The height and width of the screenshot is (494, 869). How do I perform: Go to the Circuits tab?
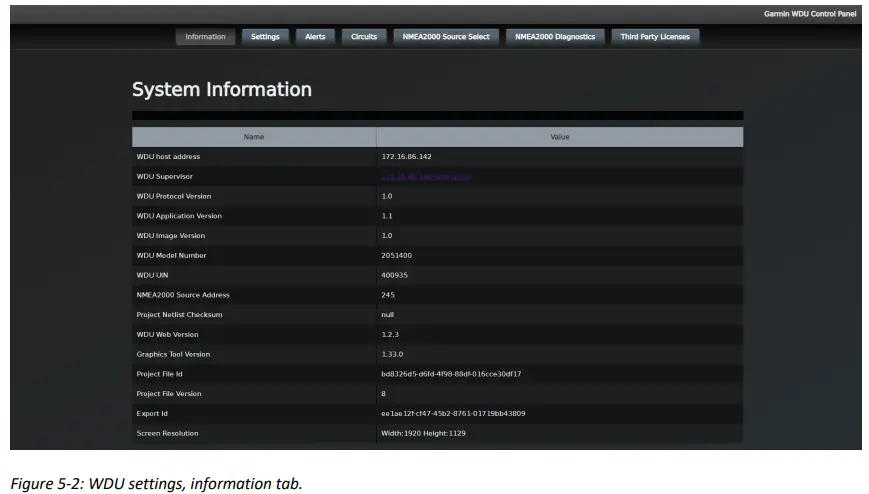click(364, 37)
